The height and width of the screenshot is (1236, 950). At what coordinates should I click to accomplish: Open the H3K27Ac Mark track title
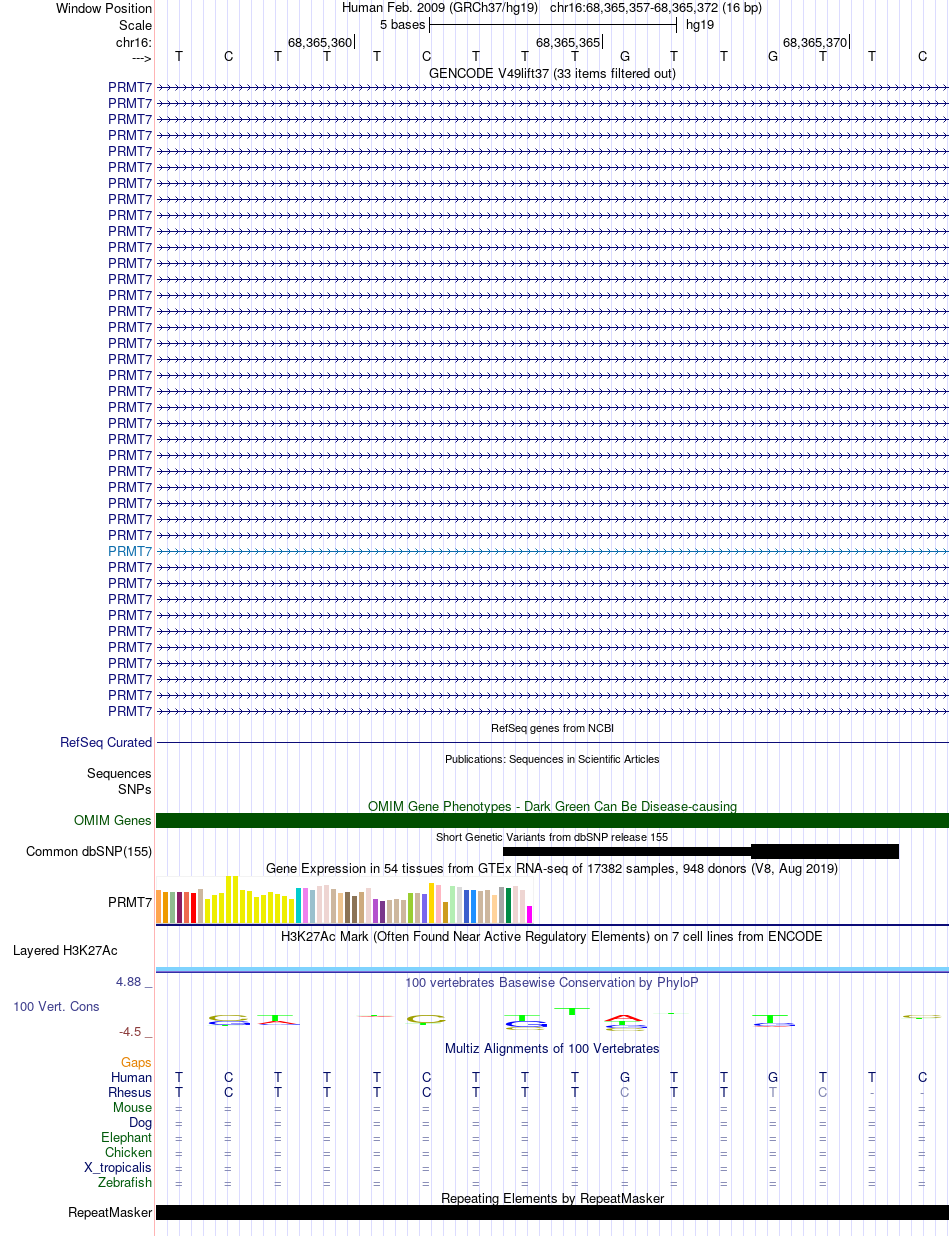point(552,937)
